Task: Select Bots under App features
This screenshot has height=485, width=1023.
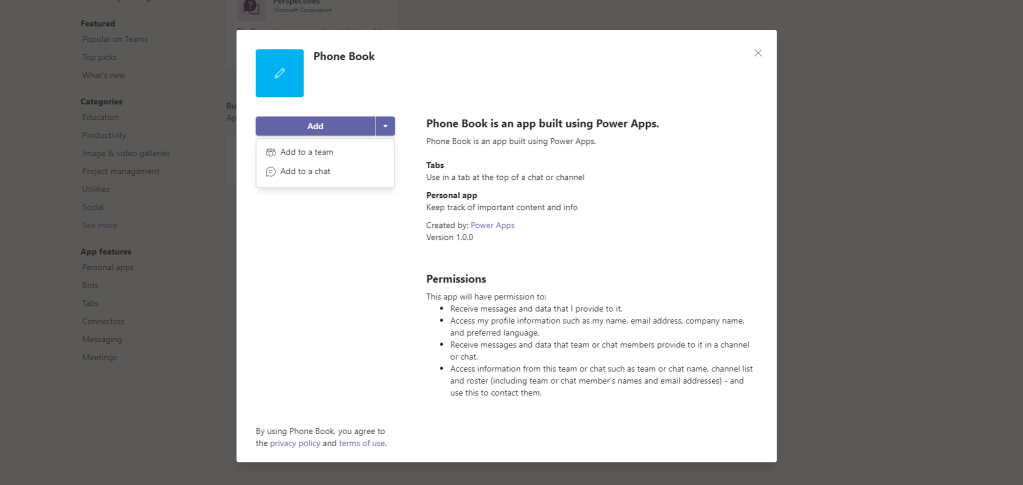Action: 90,285
